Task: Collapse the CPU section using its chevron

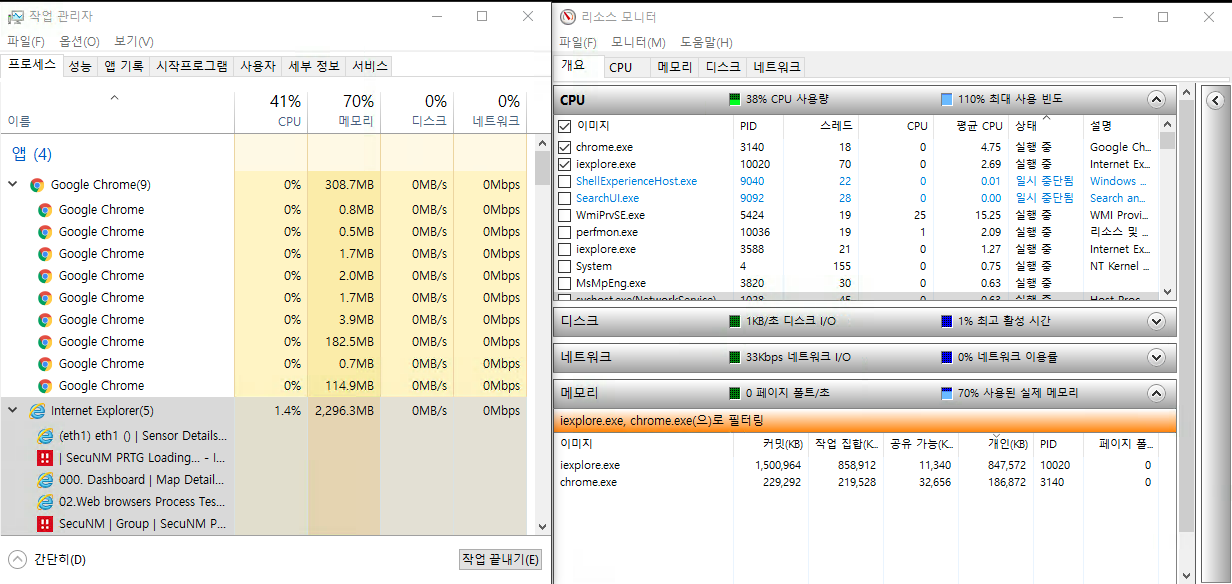Action: click(1156, 100)
